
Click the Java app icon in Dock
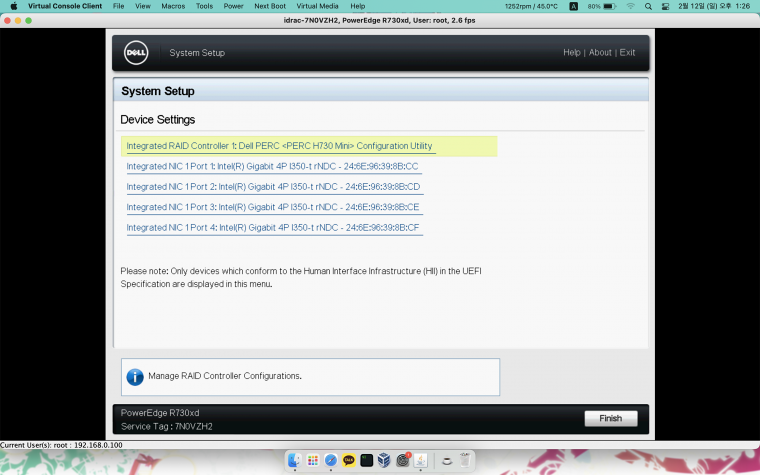[x=420, y=460]
